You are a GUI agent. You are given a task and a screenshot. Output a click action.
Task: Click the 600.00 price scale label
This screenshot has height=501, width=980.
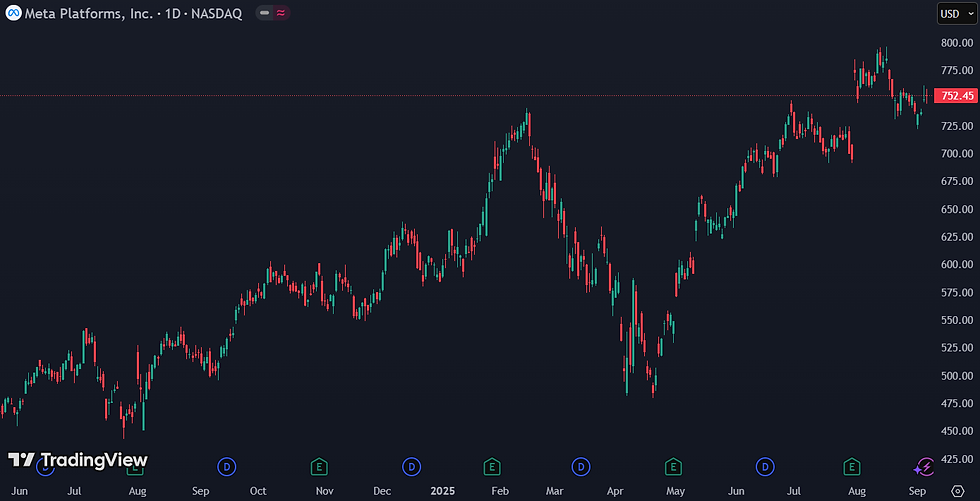(958, 264)
